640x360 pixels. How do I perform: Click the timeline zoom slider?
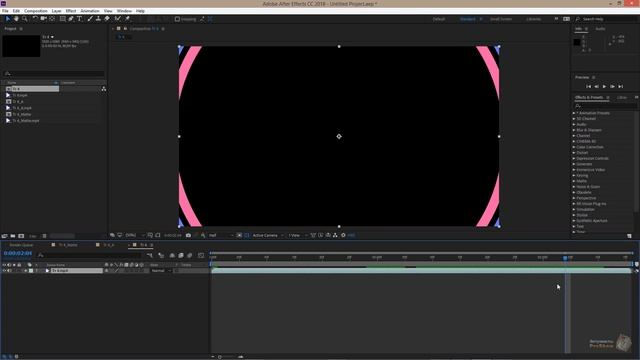click(x=220, y=357)
